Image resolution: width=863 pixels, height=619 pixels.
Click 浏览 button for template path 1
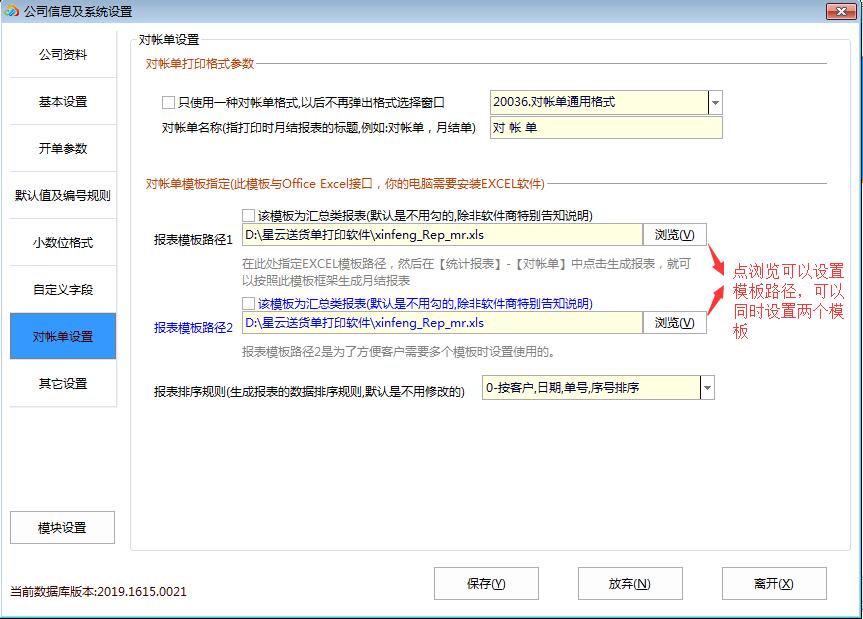point(675,235)
